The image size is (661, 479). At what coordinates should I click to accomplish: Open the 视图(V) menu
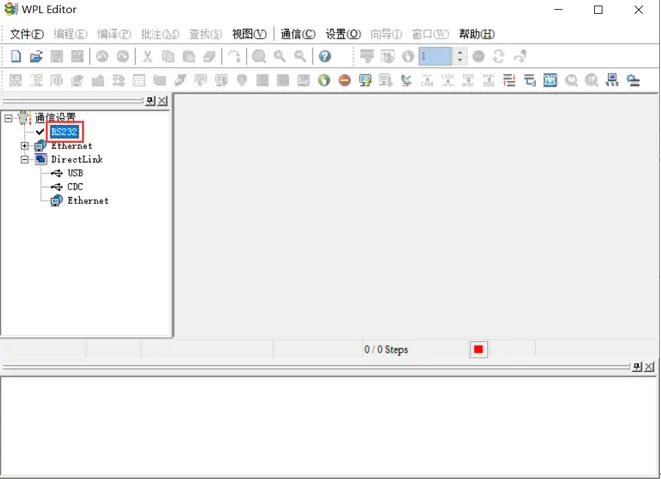(249, 34)
